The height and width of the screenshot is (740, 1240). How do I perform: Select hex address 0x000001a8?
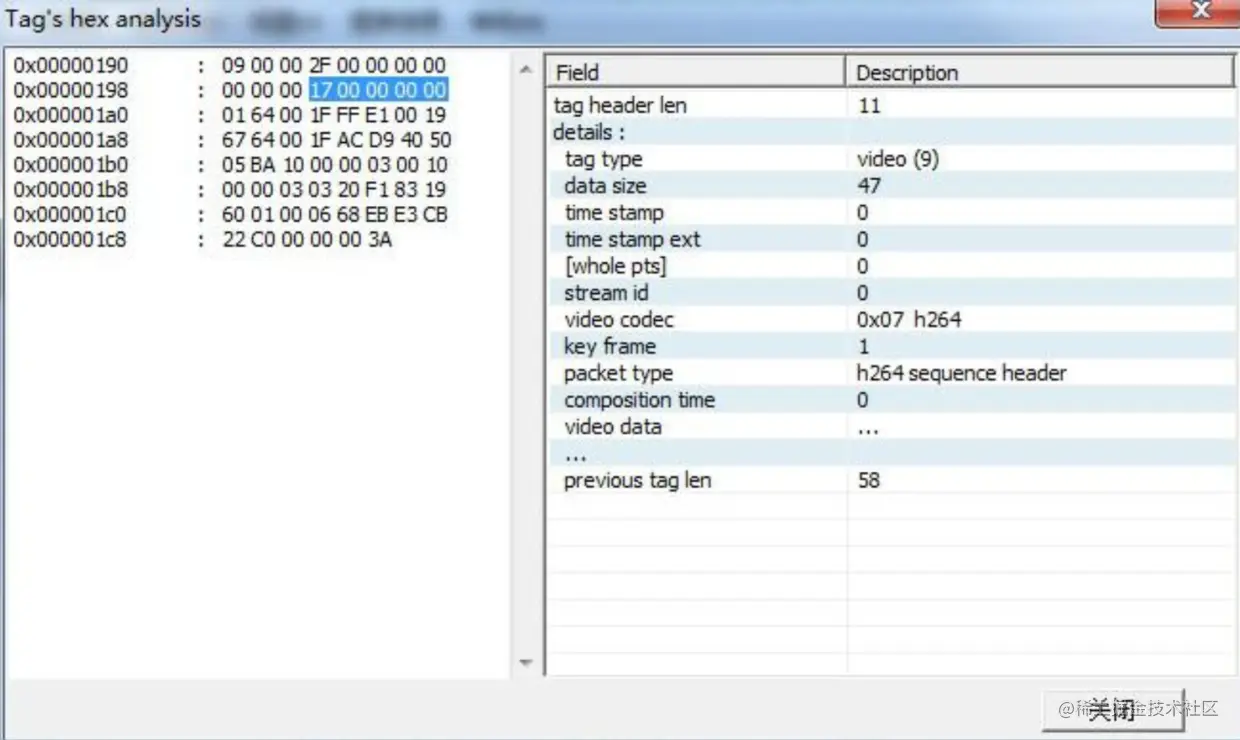click(71, 141)
